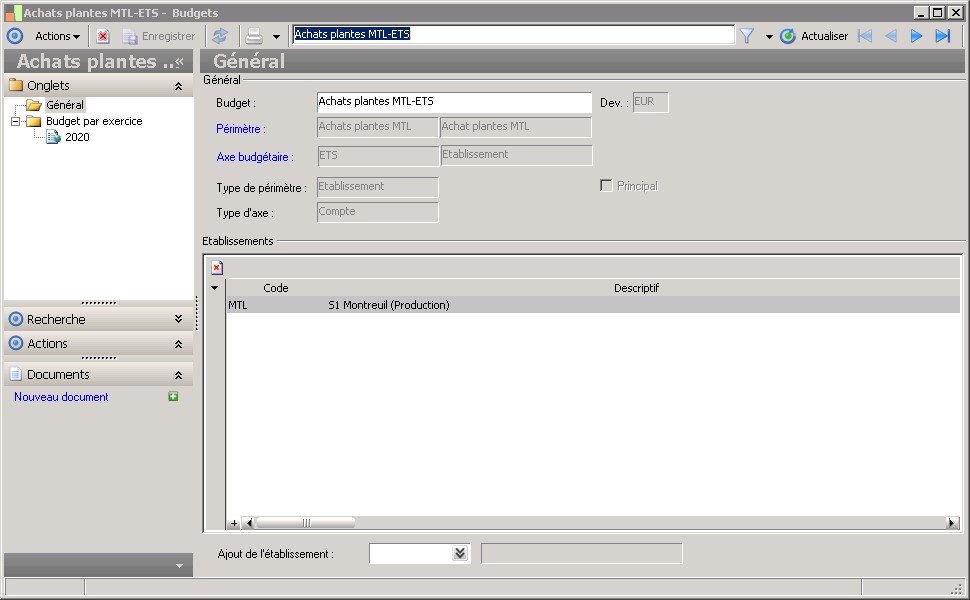Image resolution: width=970 pixels, height=600 pixels.
Task: Click the delete row icon in Etablissements grid
Action: [x=217, y=268]
